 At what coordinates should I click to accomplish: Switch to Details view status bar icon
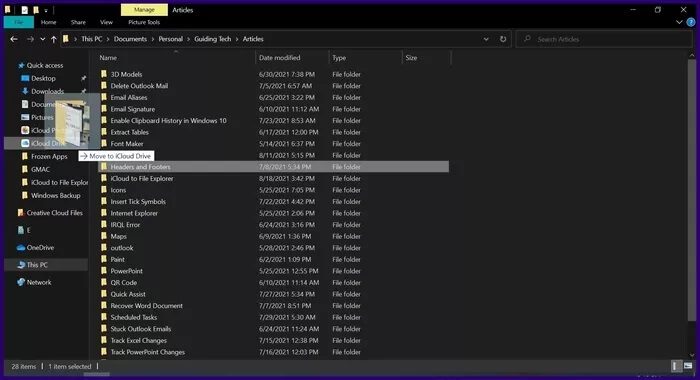[675, 366]
